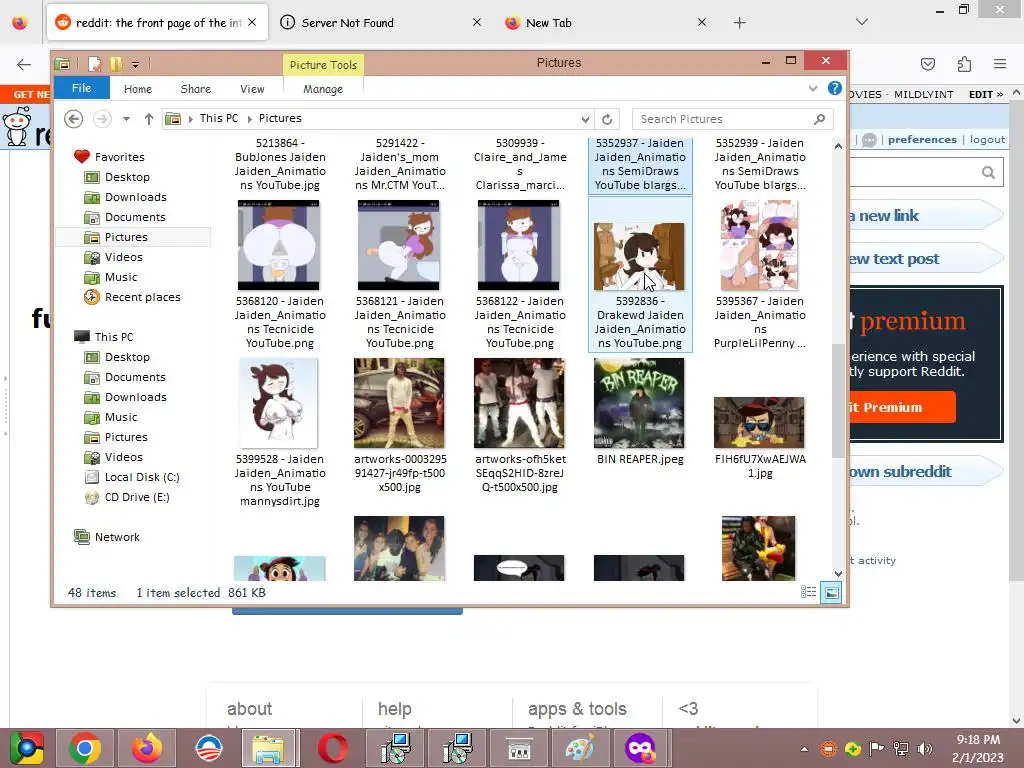The width and height of the screenshot is (1024, 768).
Task: Click reddit EDIT » link
Action: coord(985,95)
